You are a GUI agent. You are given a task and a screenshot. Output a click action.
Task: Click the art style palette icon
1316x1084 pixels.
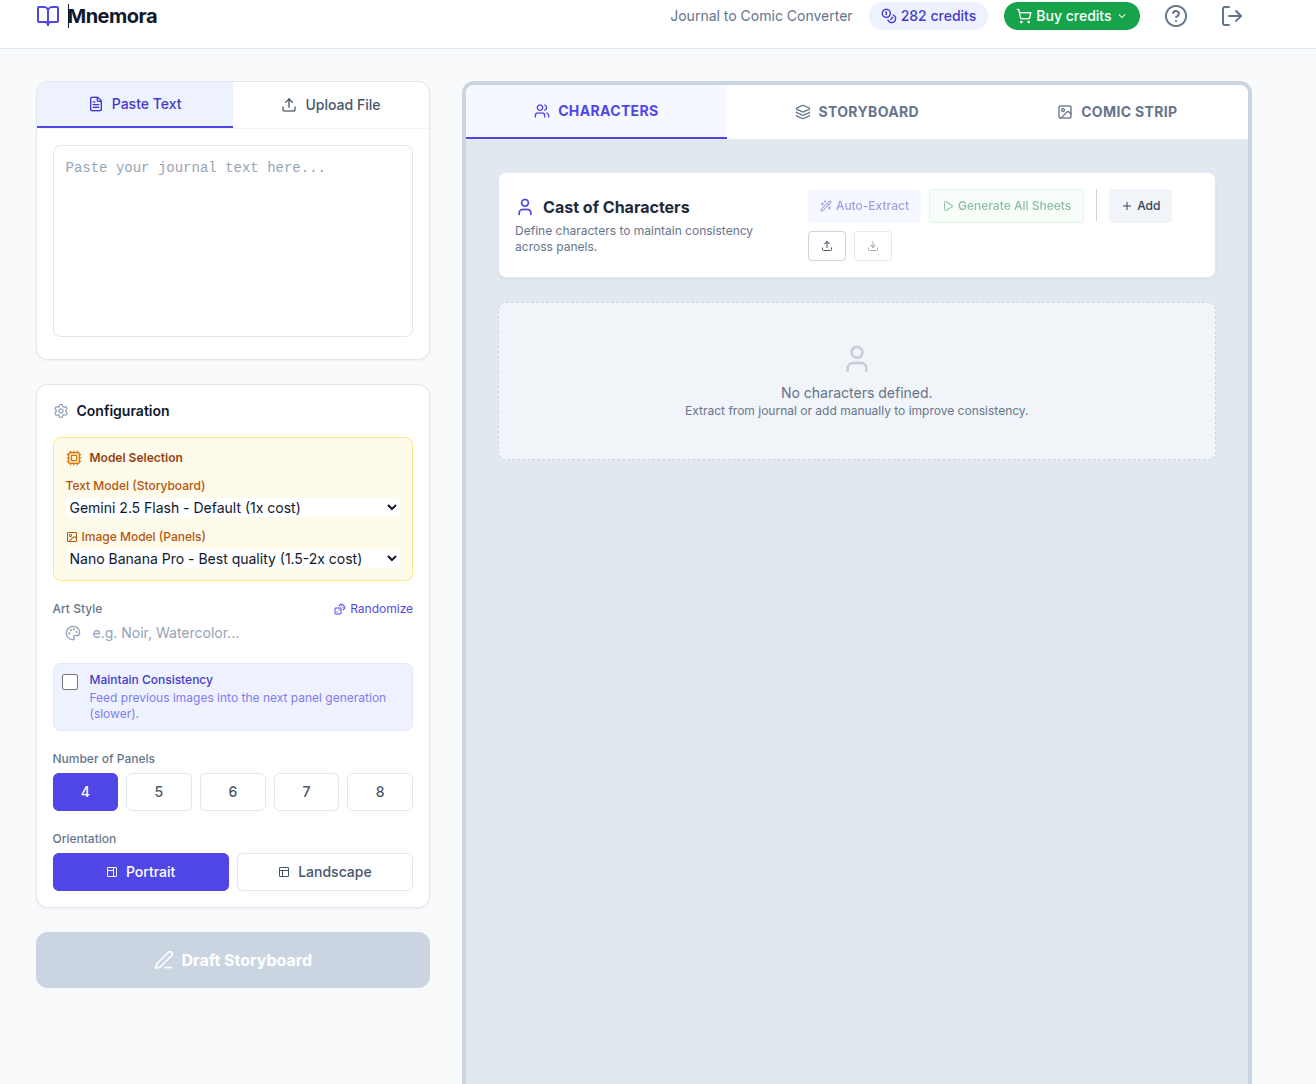coord(73,633)
